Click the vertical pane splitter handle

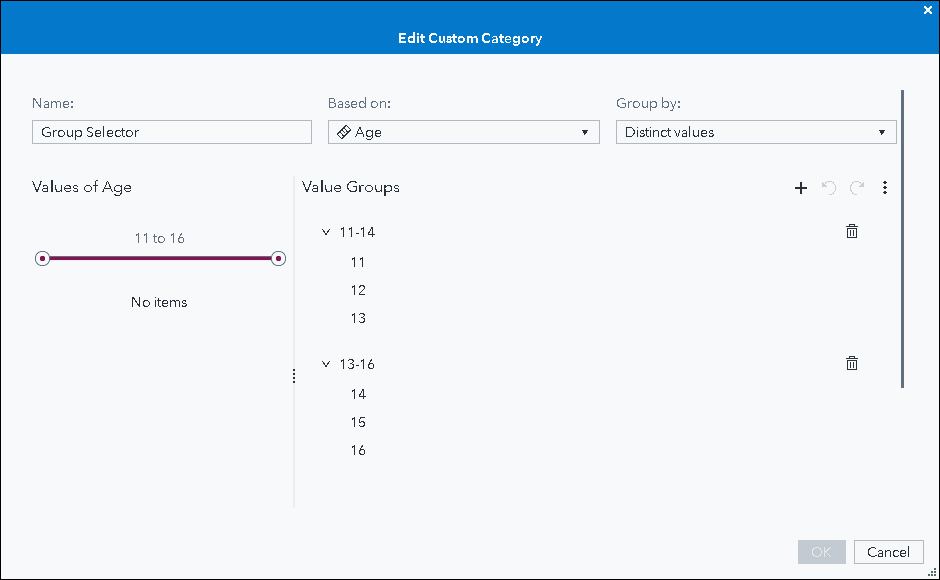click(294, 376)
